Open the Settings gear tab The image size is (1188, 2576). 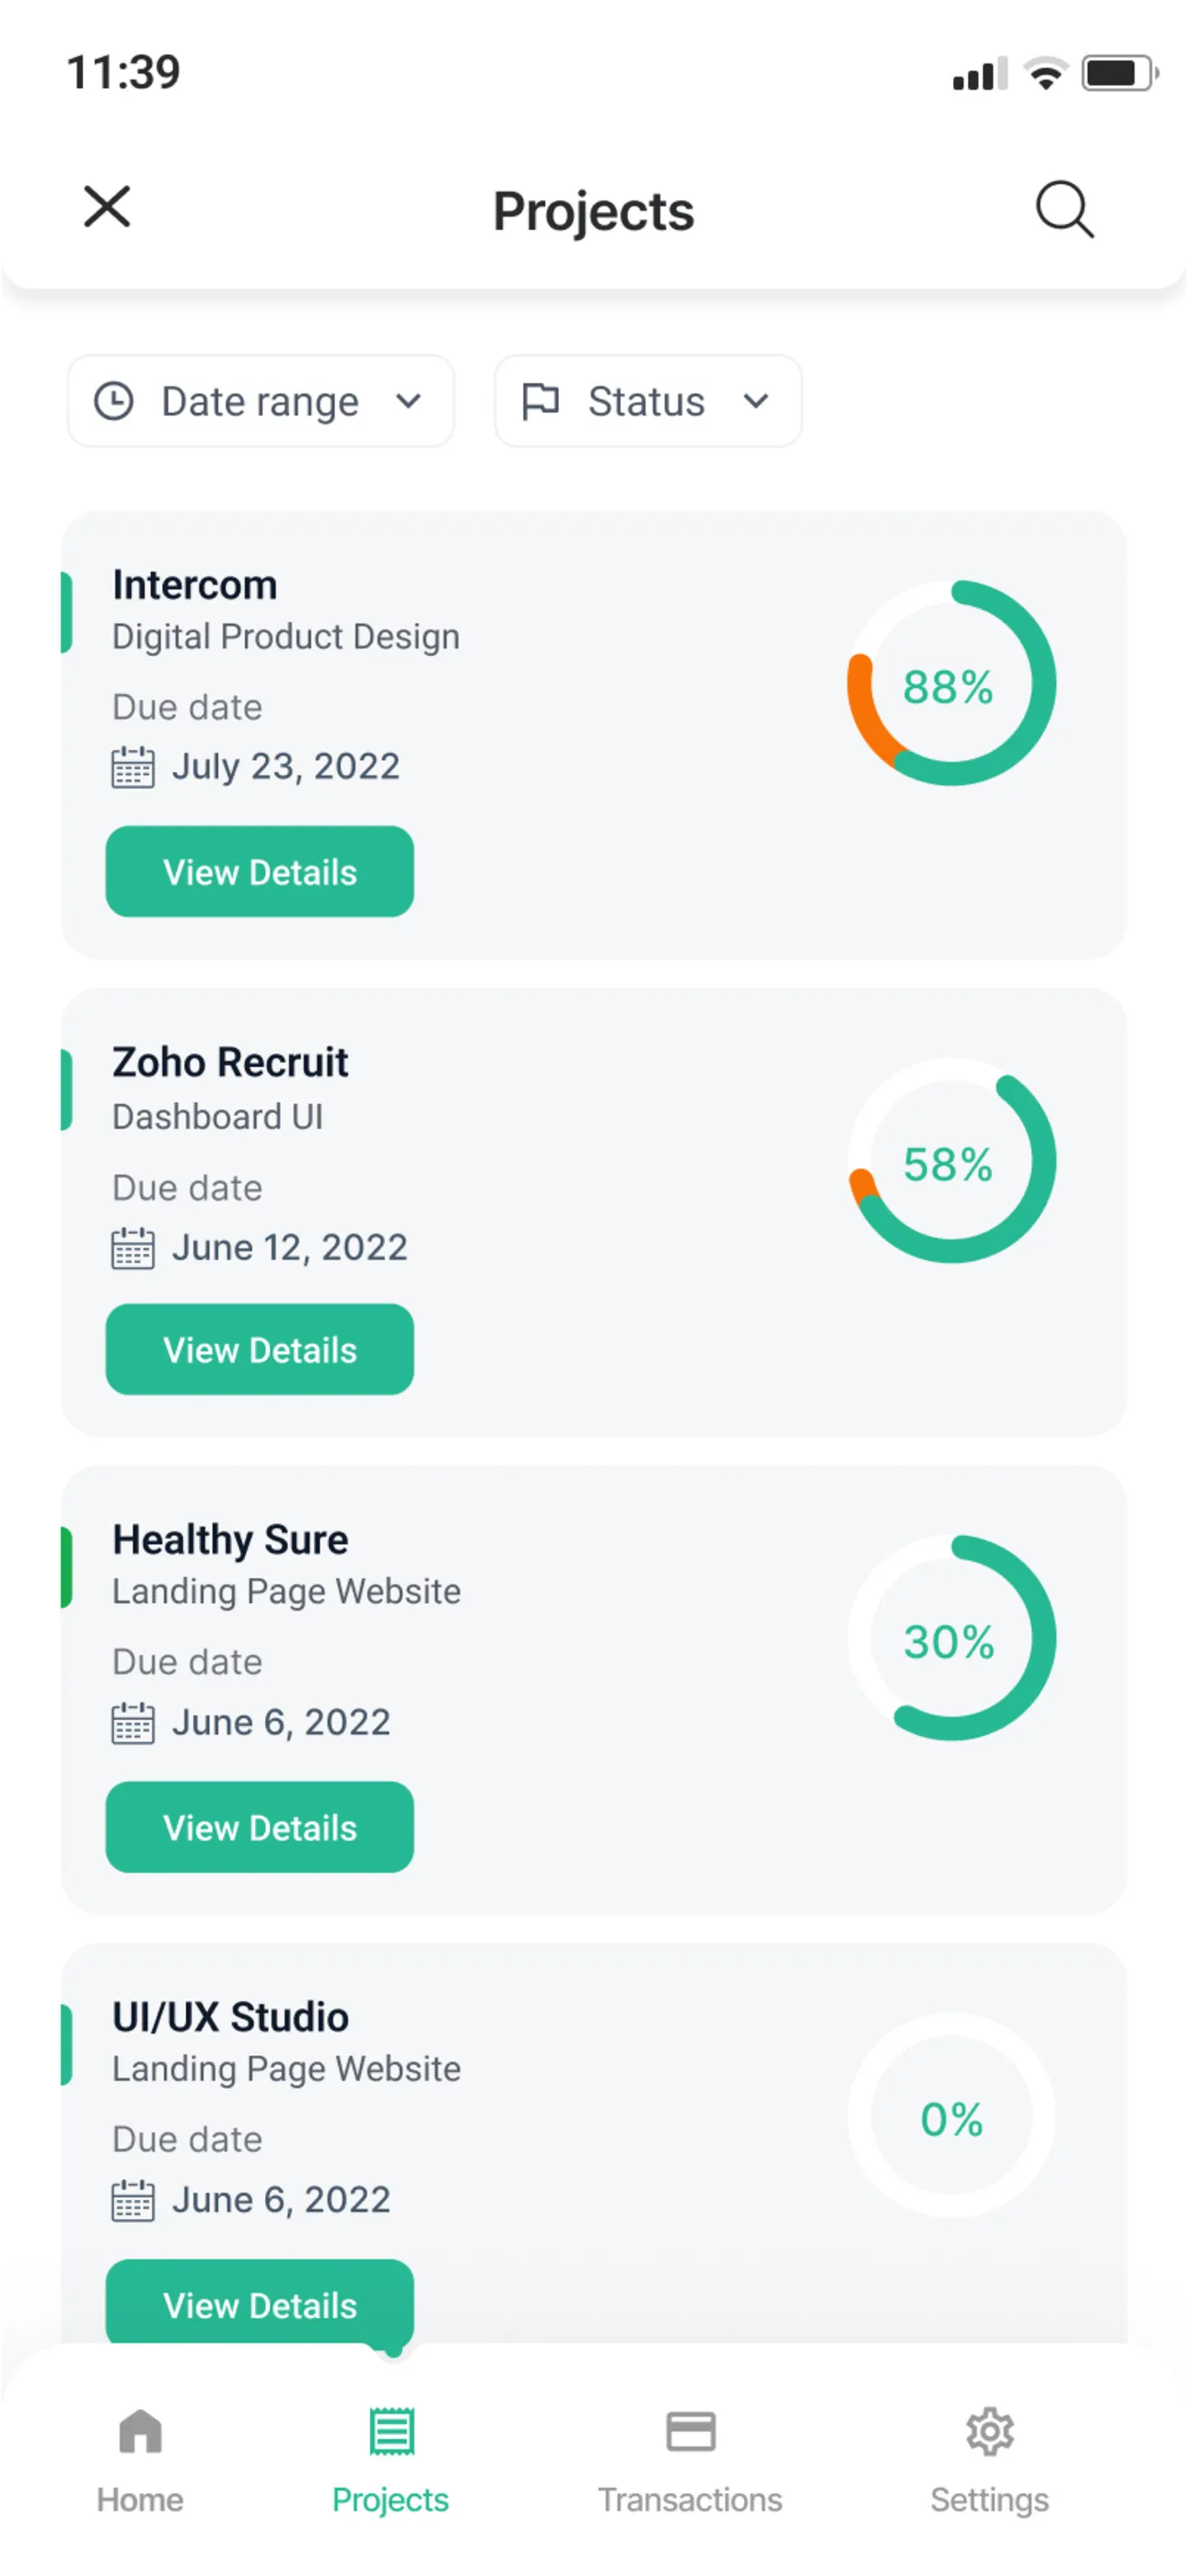[x=990, y=2460]
